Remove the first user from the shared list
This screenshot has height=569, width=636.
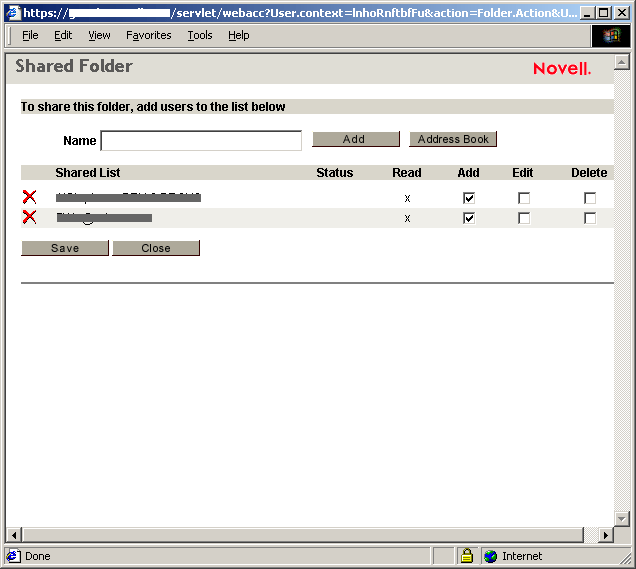pyautogui.click(x=29, y=197)
